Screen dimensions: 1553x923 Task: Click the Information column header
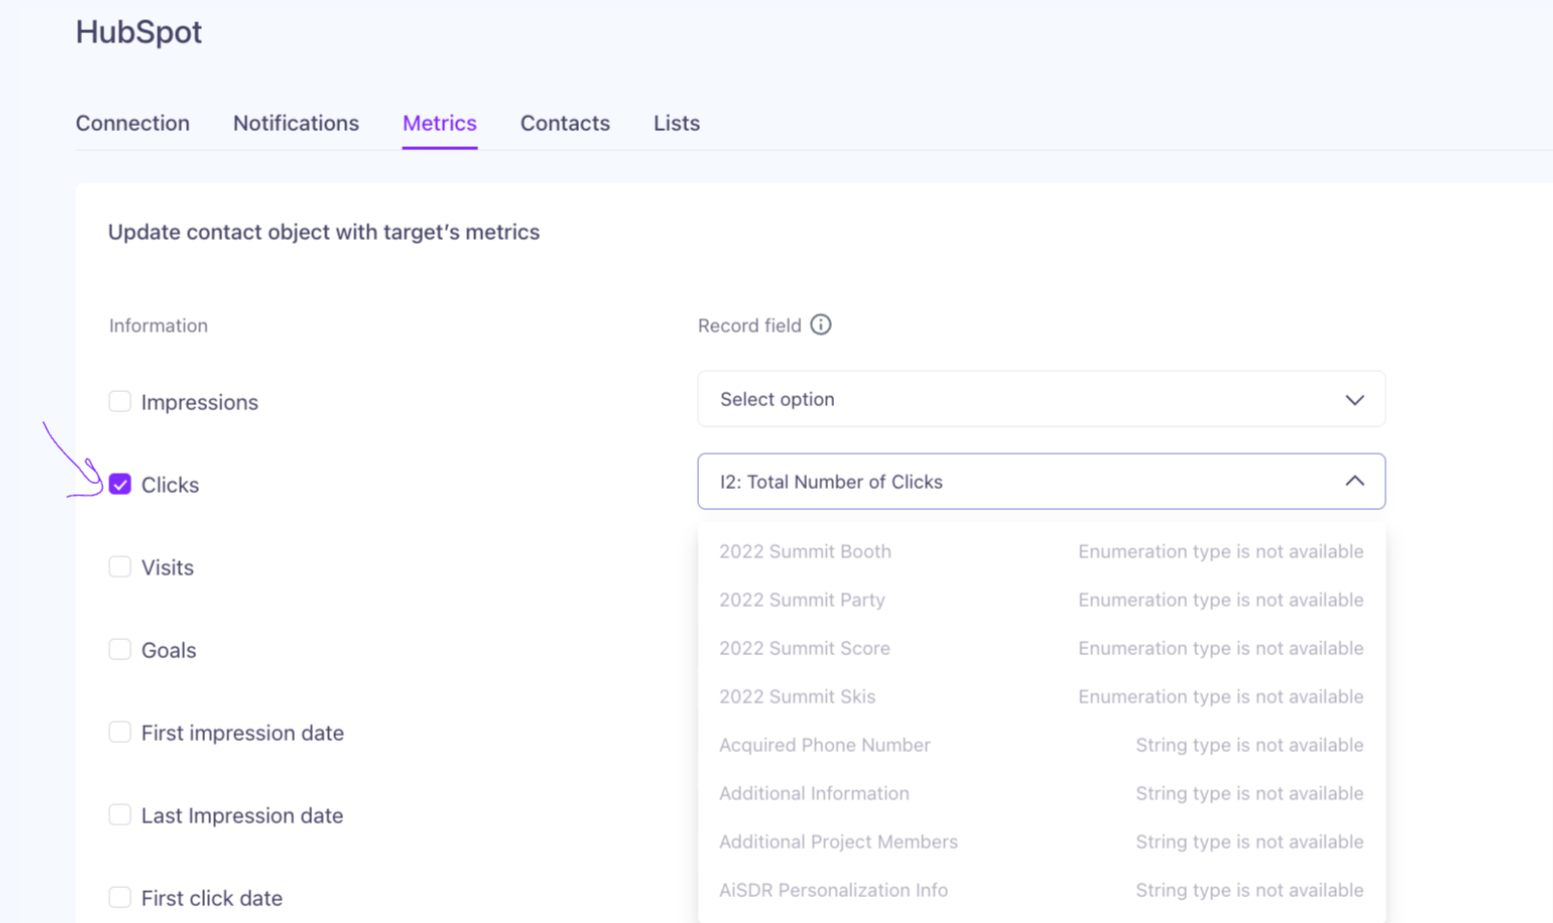158,325
